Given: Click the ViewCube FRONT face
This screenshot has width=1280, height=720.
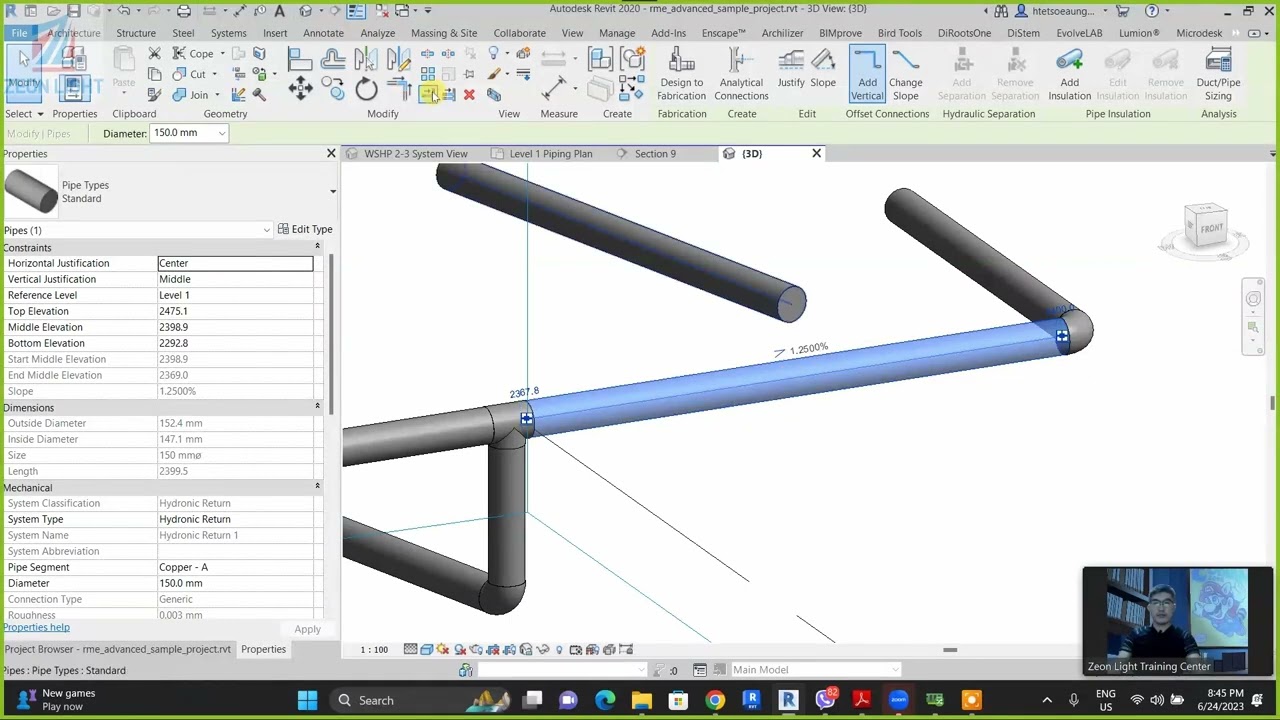Looking at the screenshot, I should point(1210,228).
